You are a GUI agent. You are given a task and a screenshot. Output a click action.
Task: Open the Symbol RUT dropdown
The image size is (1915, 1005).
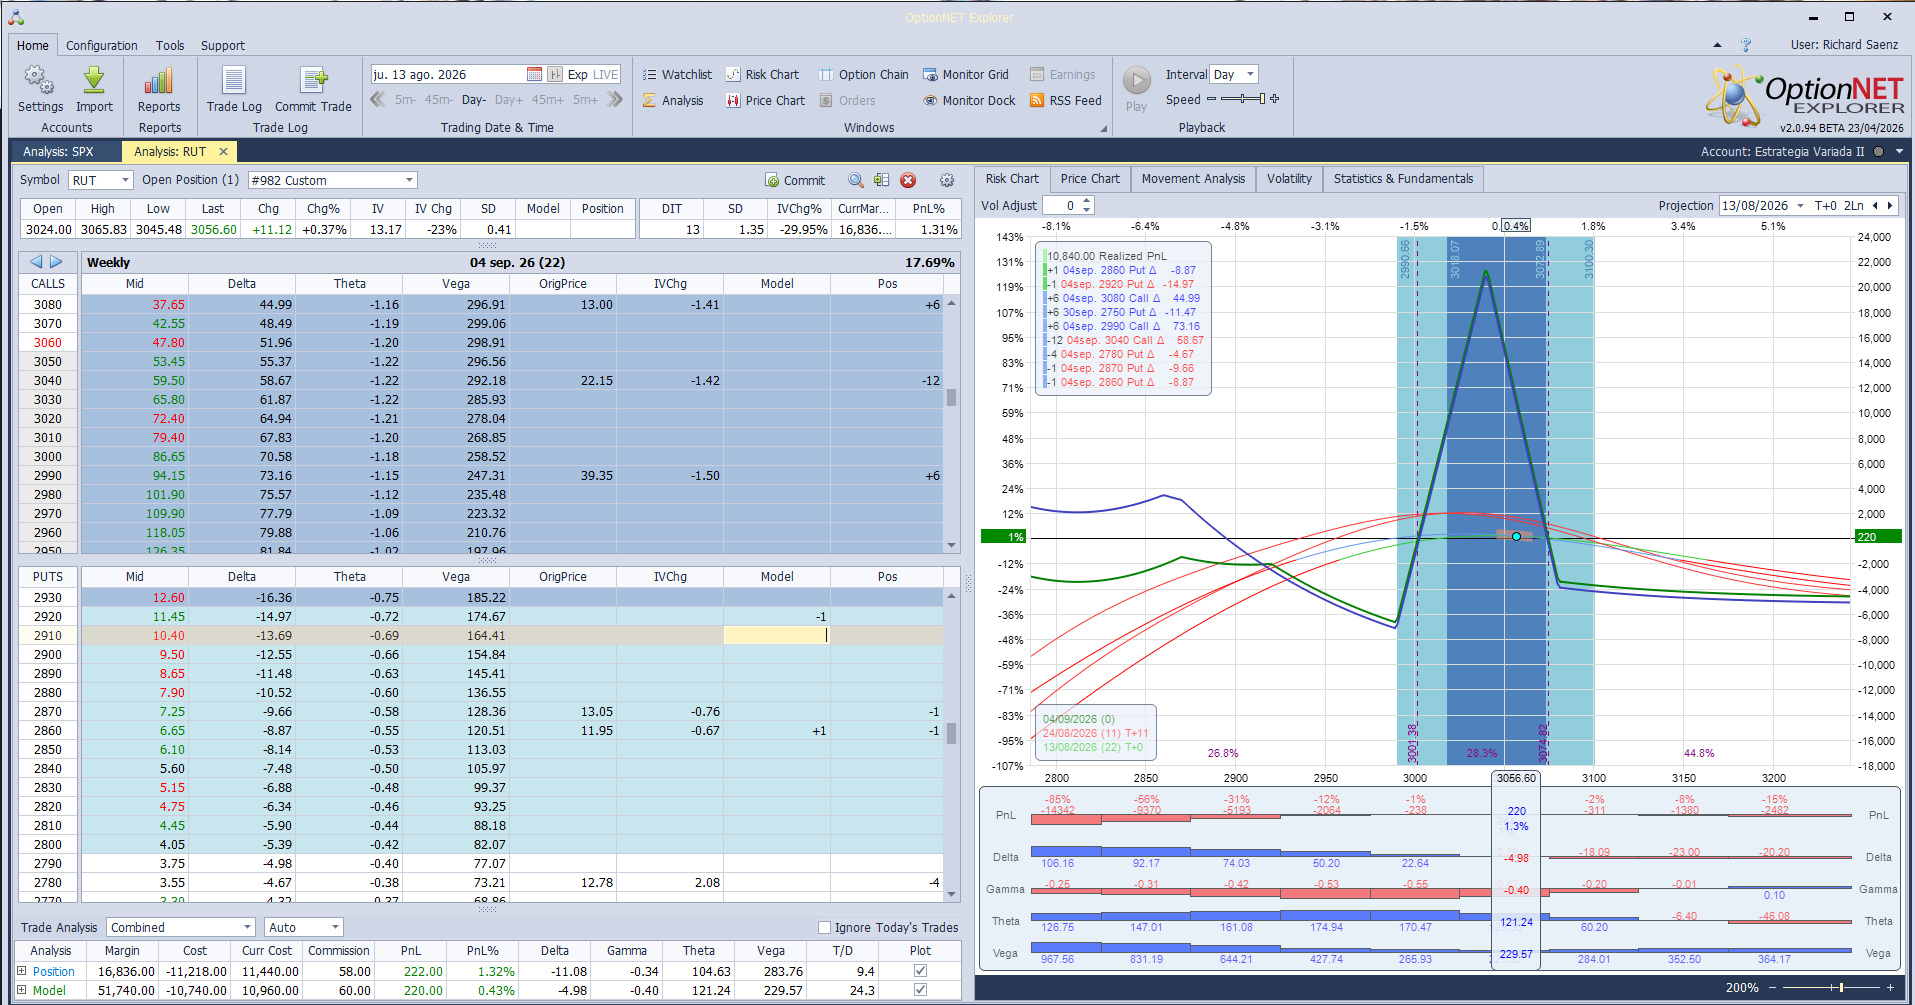tap(126, 180)
